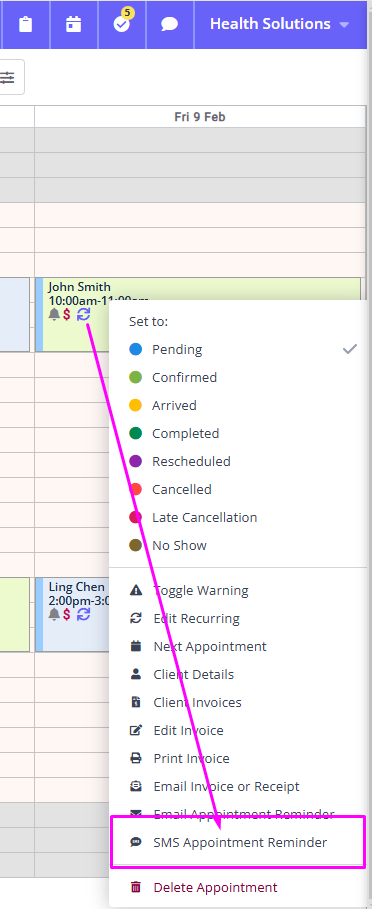This screenshot has height=909, width=372.
Task: Open the chat messages speech bubble icon
Action: click(169, 24)
